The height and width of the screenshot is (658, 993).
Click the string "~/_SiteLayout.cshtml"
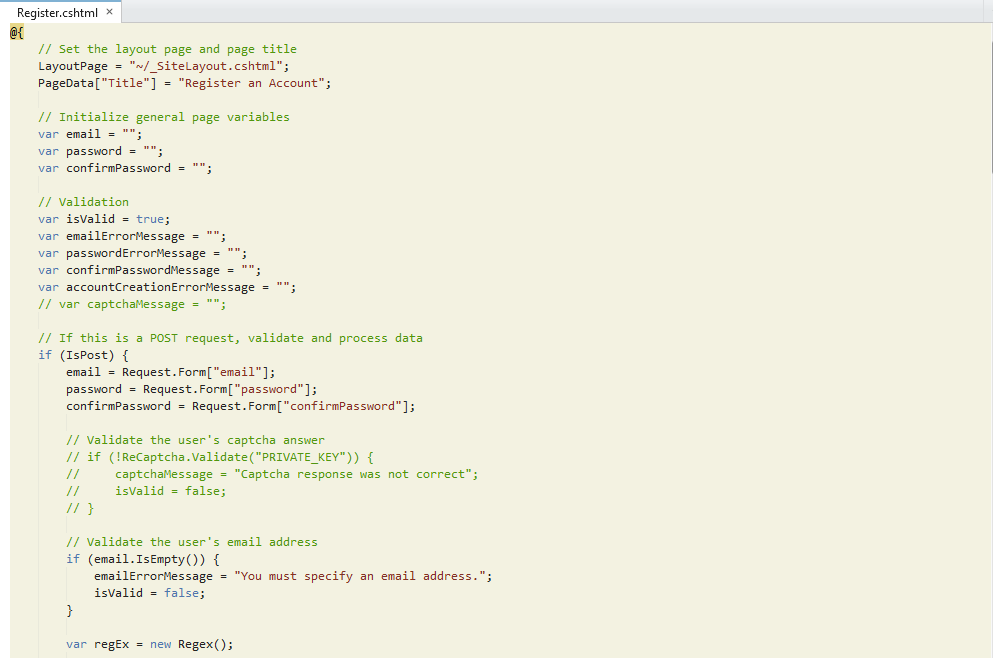point(206,66)
